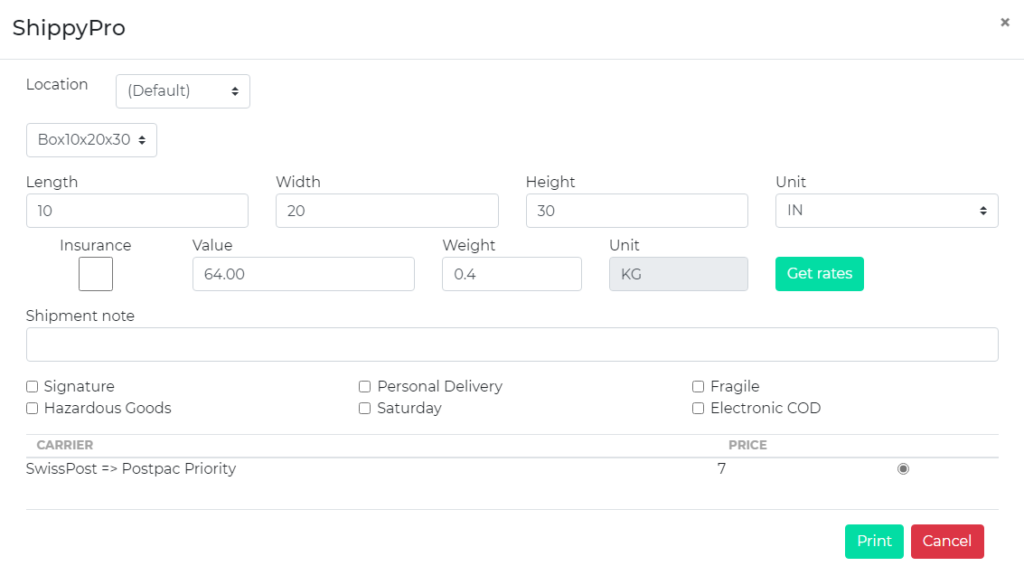Mark the shipment as Fragile
The image size is (1024, 585).
(x=697, y=386)
